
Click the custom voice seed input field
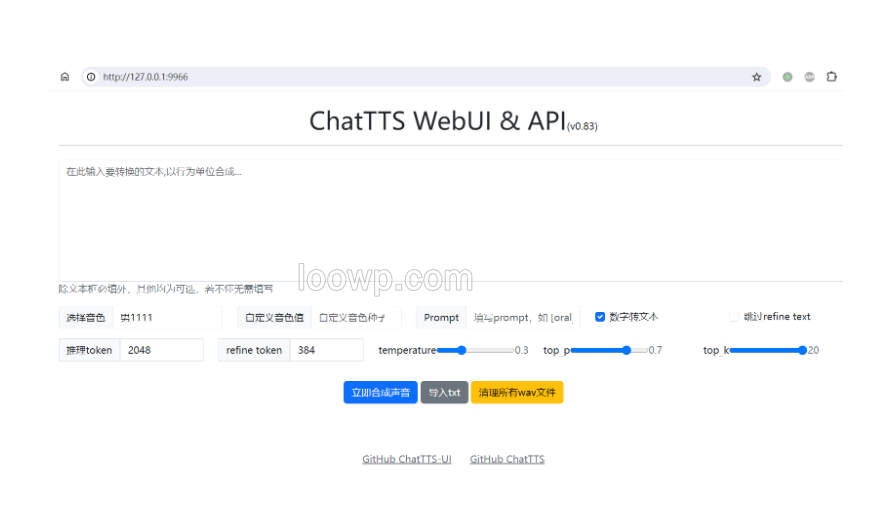(x=356, y=317)
